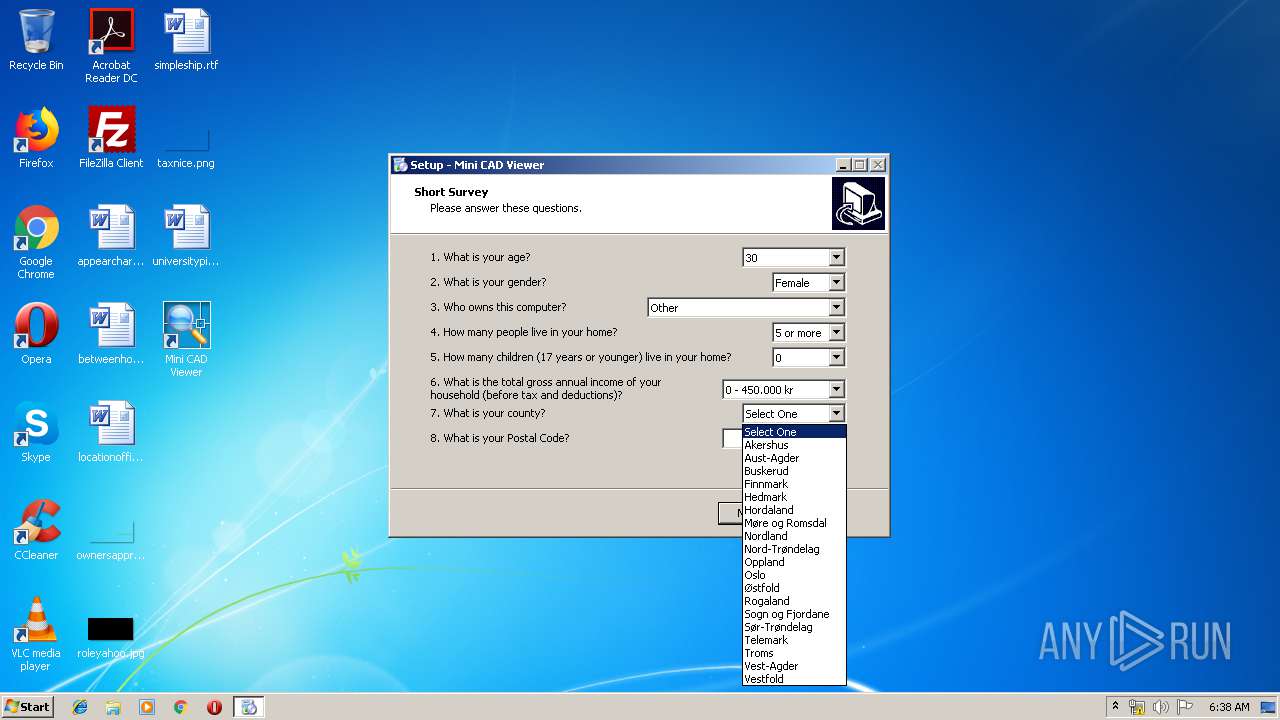
Task: Select Aust-Agder from county list
Action: [x=794, y=458]
